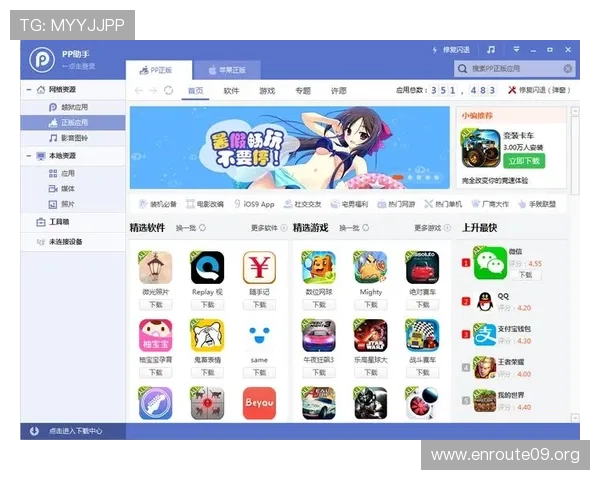Open the Replay video app icon
The image size is (600, 480).
pyautogui.click(x=207, y=267)
